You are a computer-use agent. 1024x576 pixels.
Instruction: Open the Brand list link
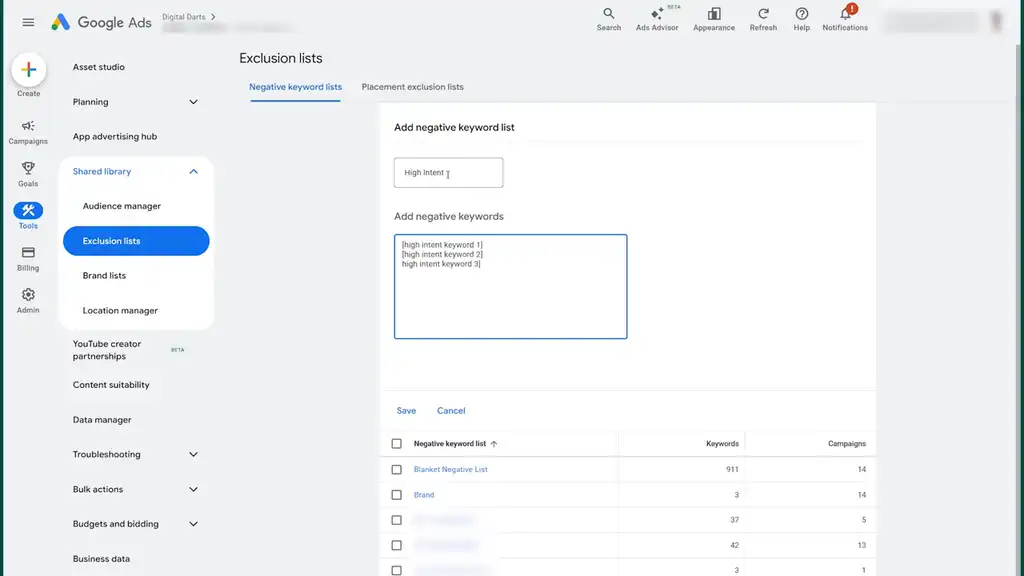pos(424,495)
